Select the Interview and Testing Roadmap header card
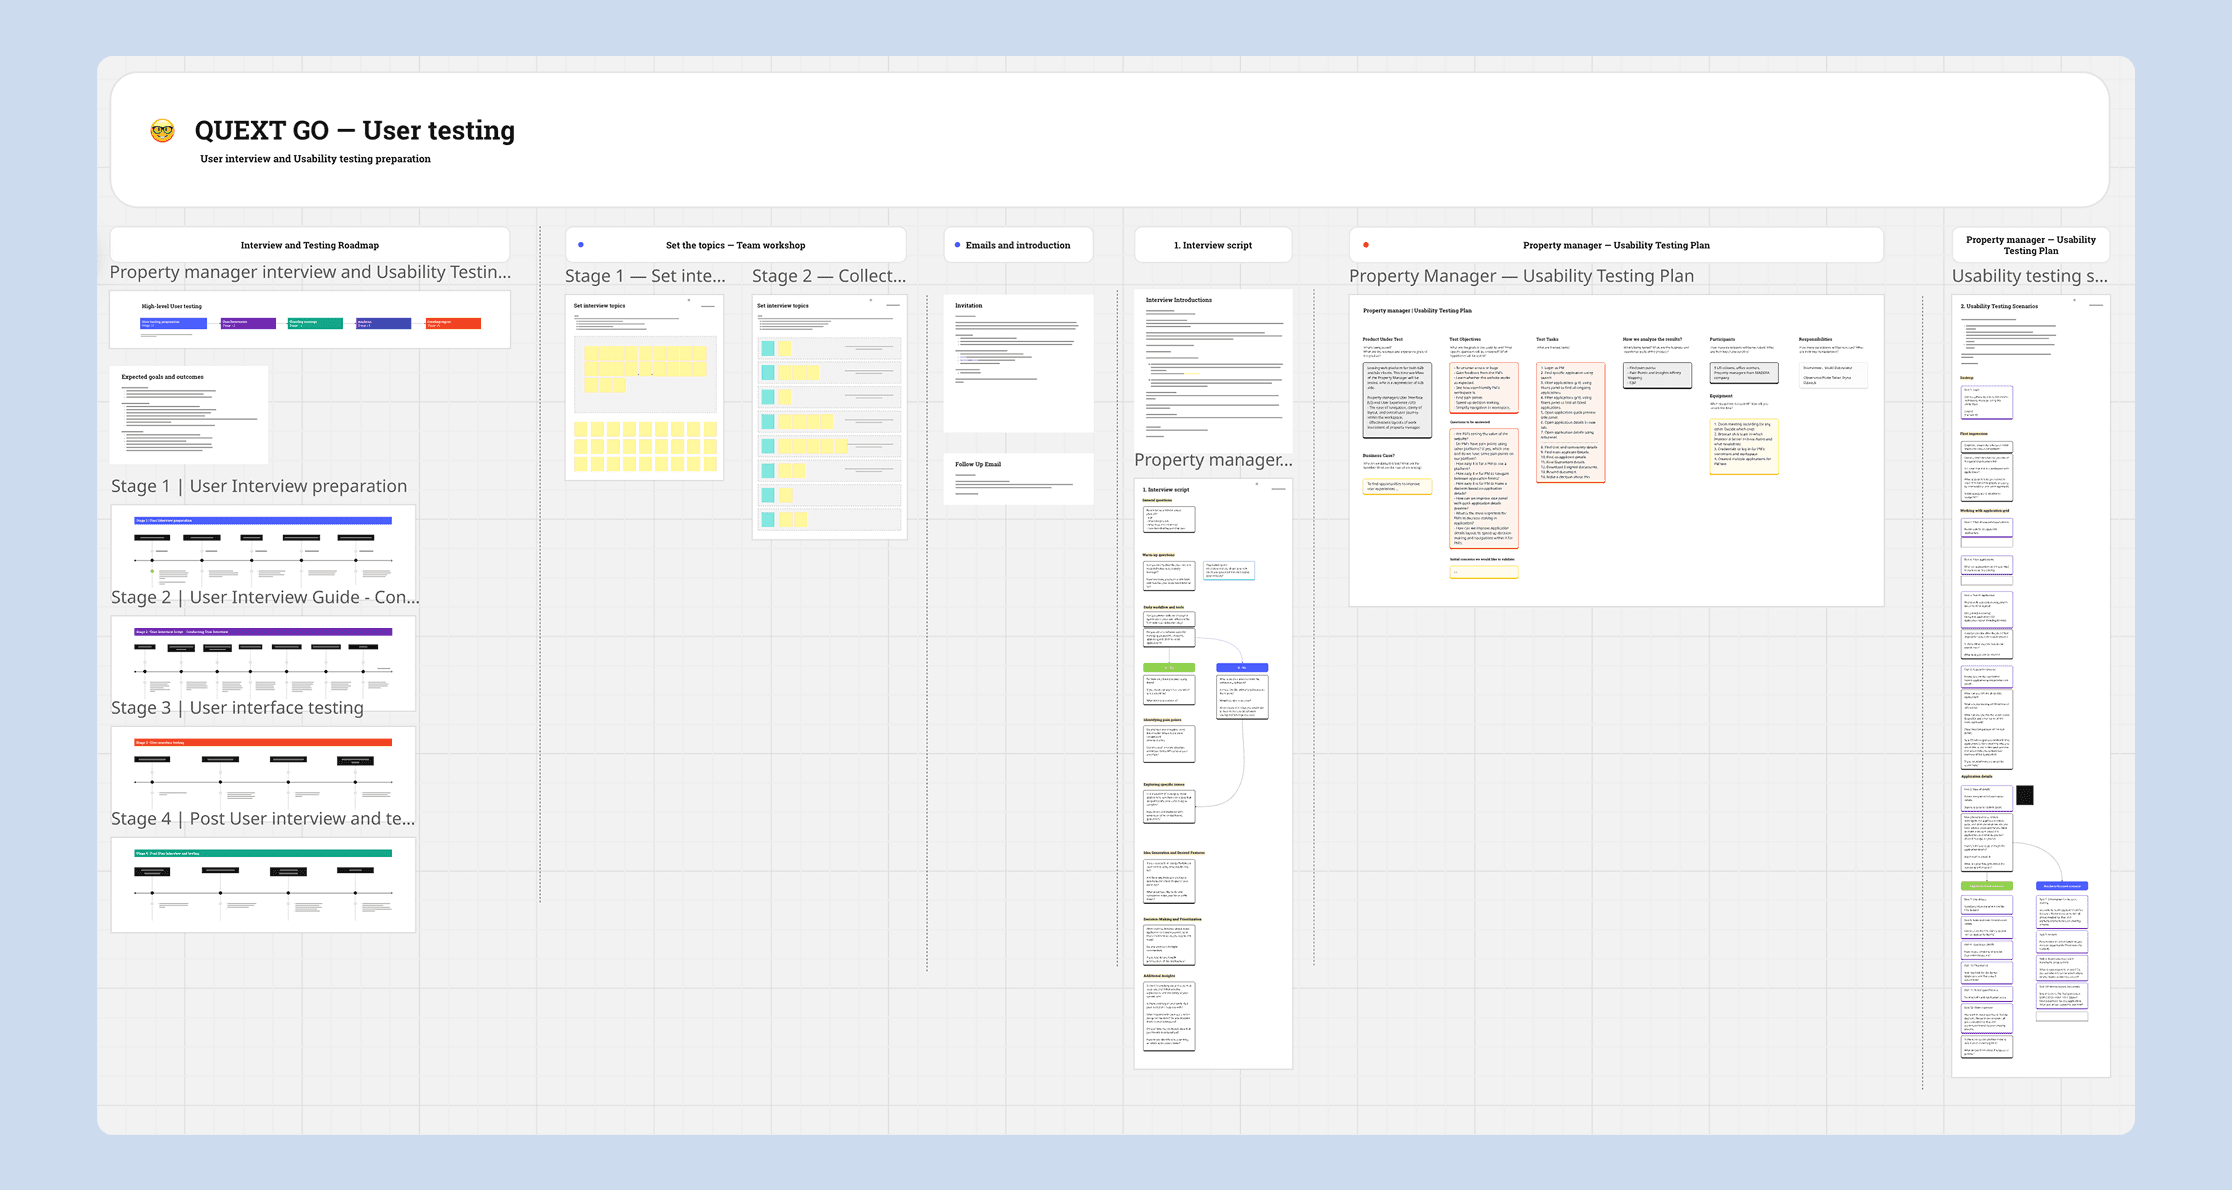The image size is (2232, 1190). click(309, 245)
